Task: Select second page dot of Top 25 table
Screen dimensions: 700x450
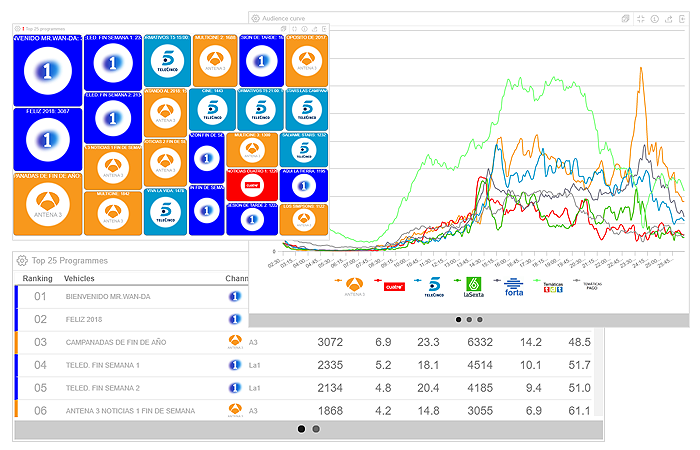Action: click(x=316, y=428)
